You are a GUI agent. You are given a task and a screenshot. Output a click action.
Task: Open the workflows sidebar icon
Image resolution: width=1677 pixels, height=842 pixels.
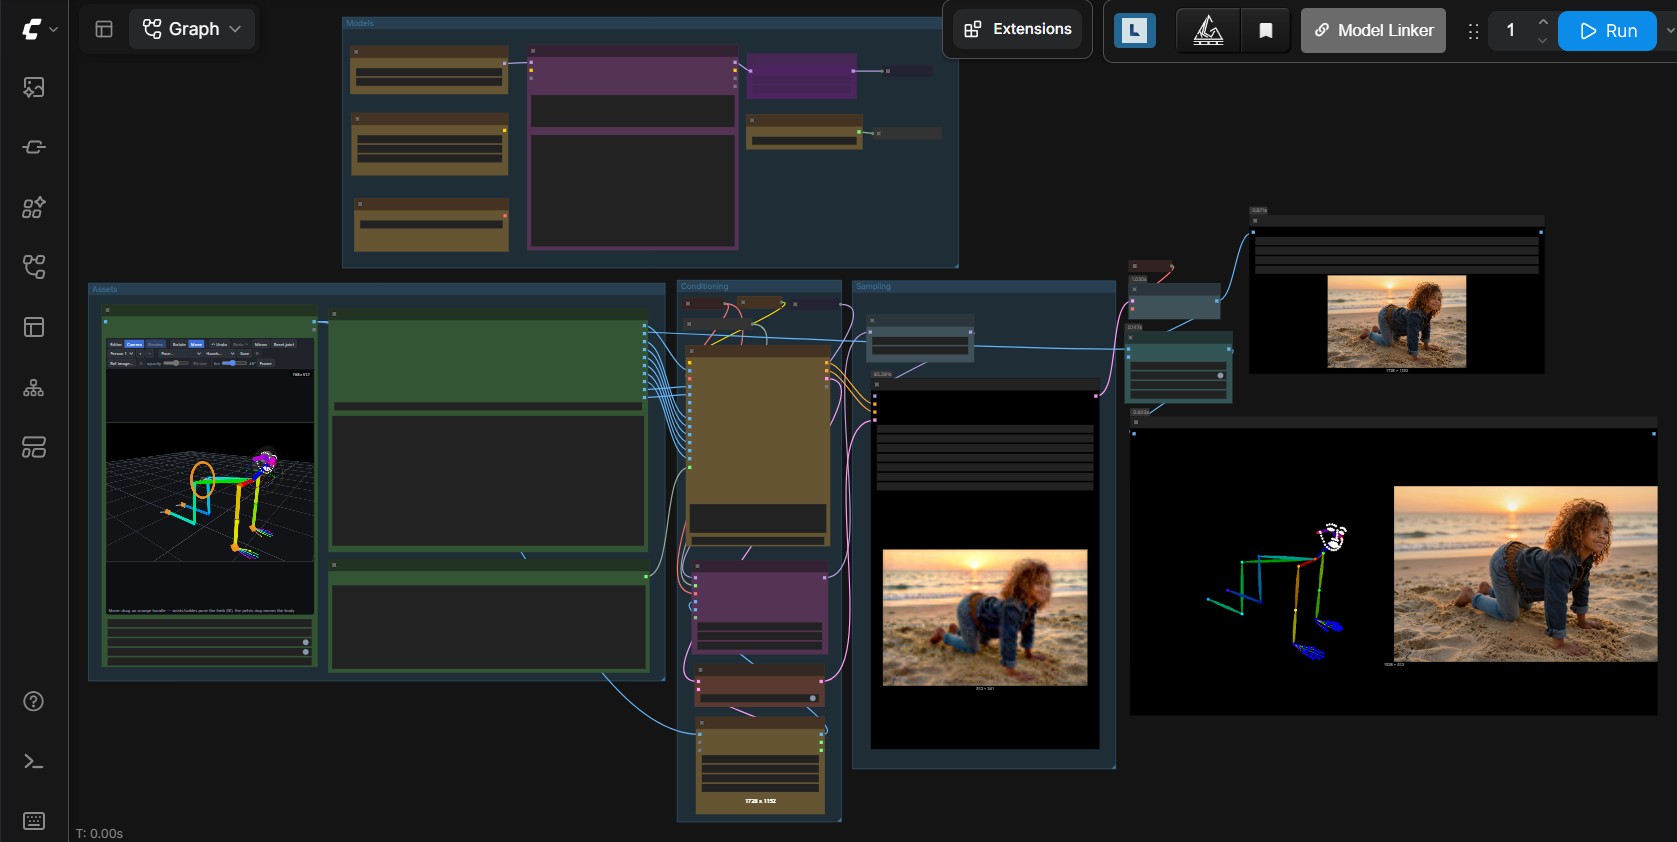[33, 267]
